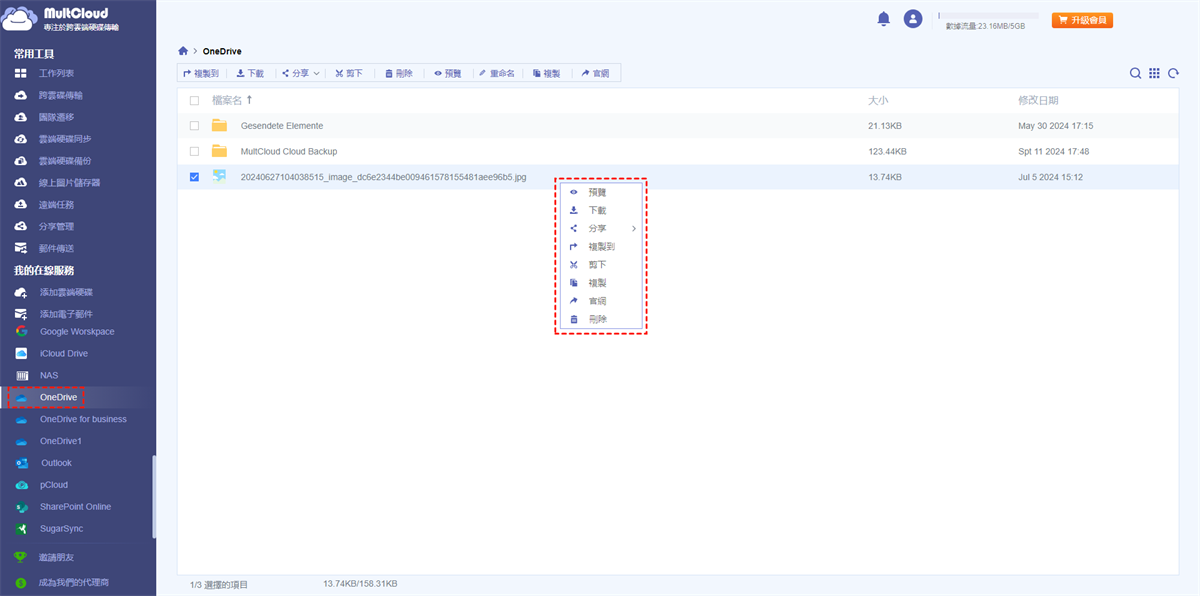Open OneDrive for business
The width and height of the screenshot is (1200, 596).
pos(83,419)
